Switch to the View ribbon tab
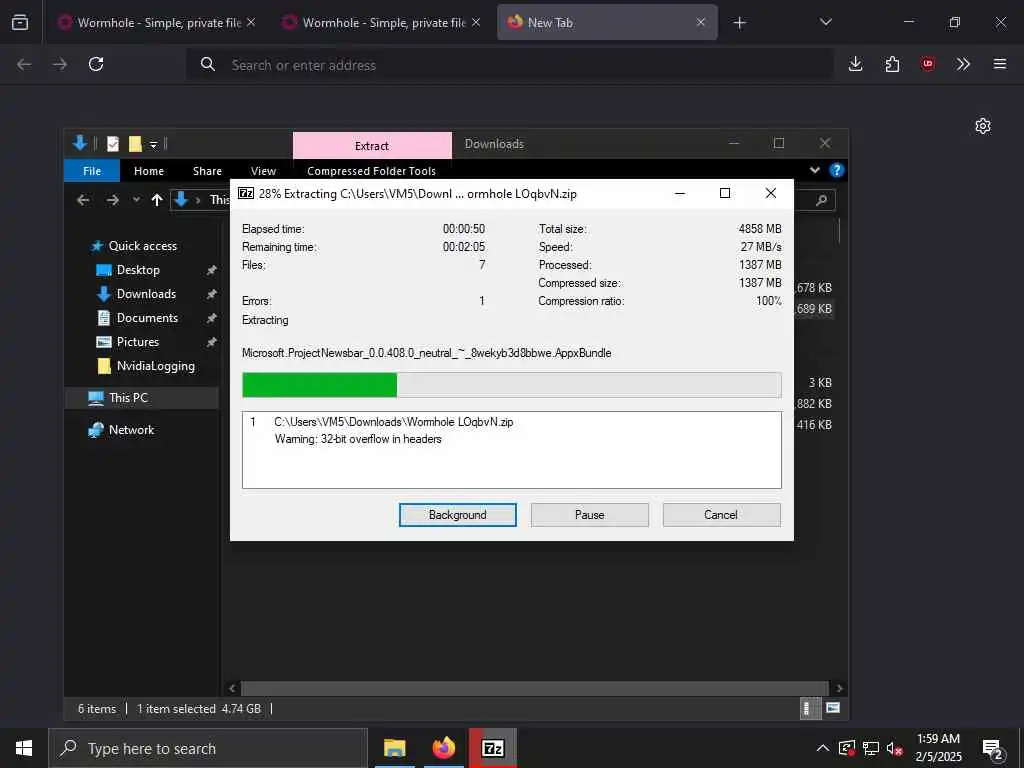Screen dimensions: 1024x768 point(263,170)
